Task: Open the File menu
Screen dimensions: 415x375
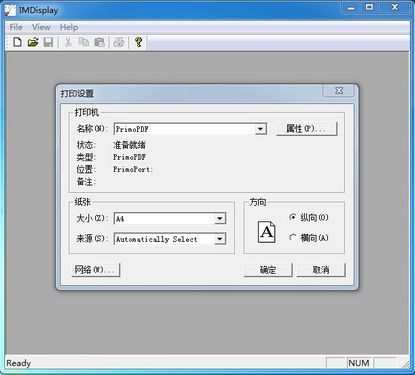Action: tap(16, 27)
